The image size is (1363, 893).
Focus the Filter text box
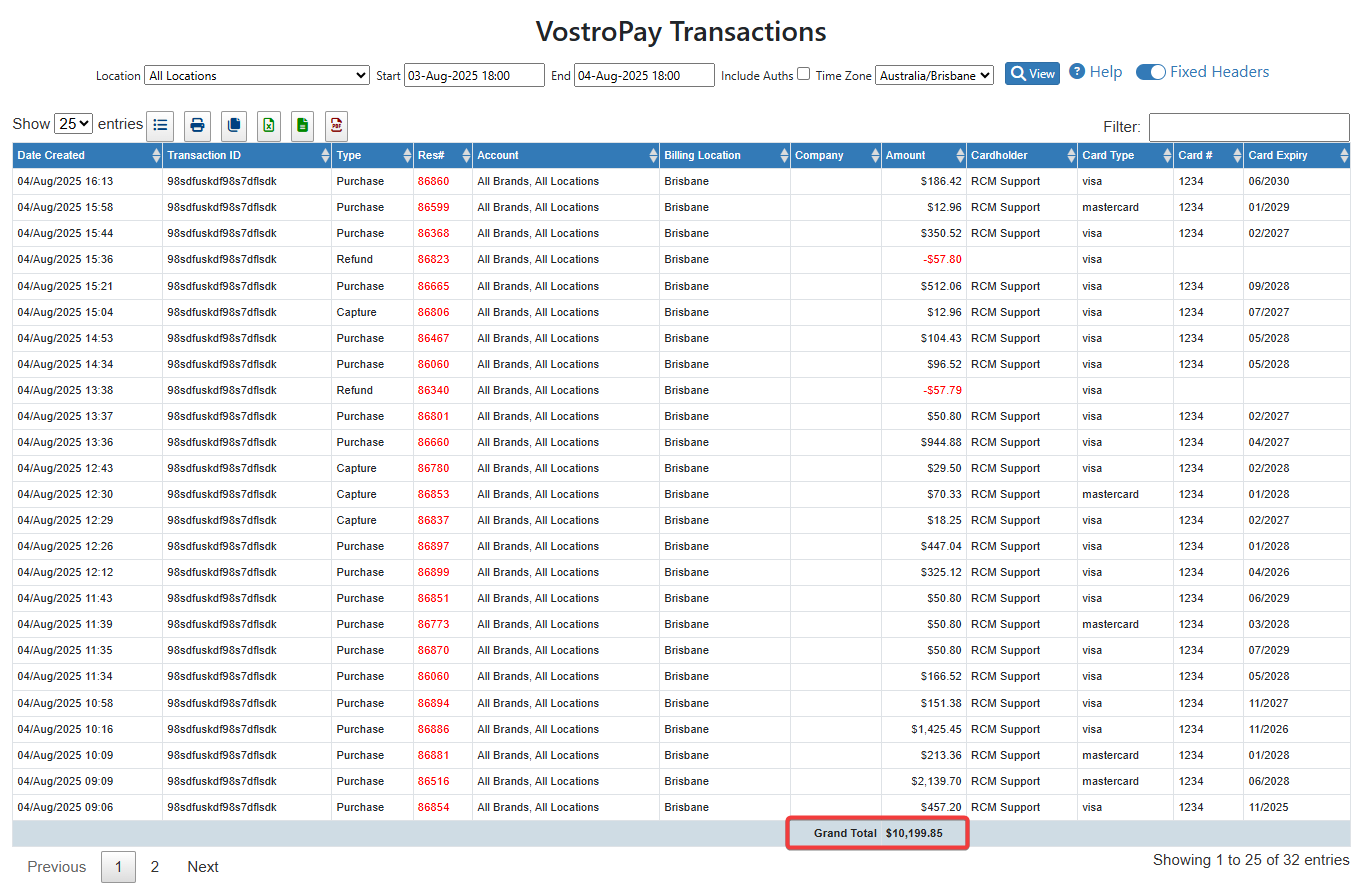tap(1249, 127)
